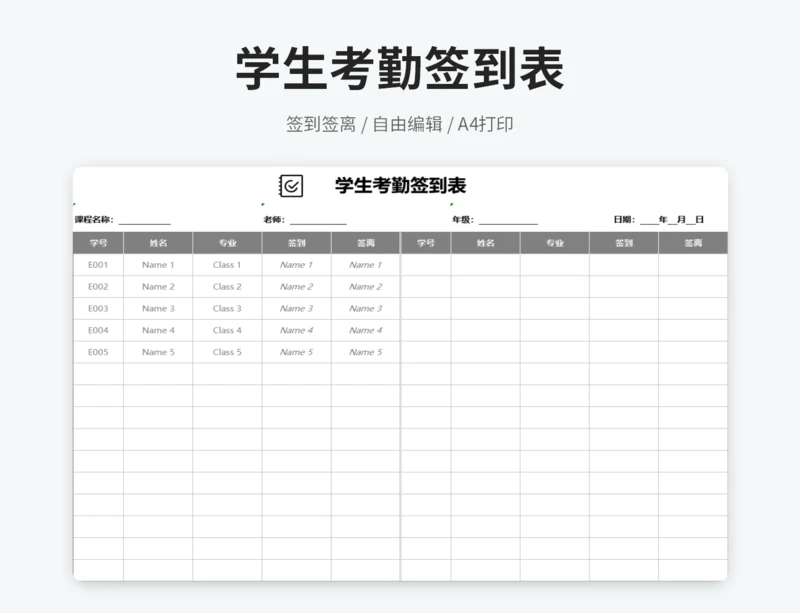
Task: Click the 日期: label
Action: coord(624,219)
